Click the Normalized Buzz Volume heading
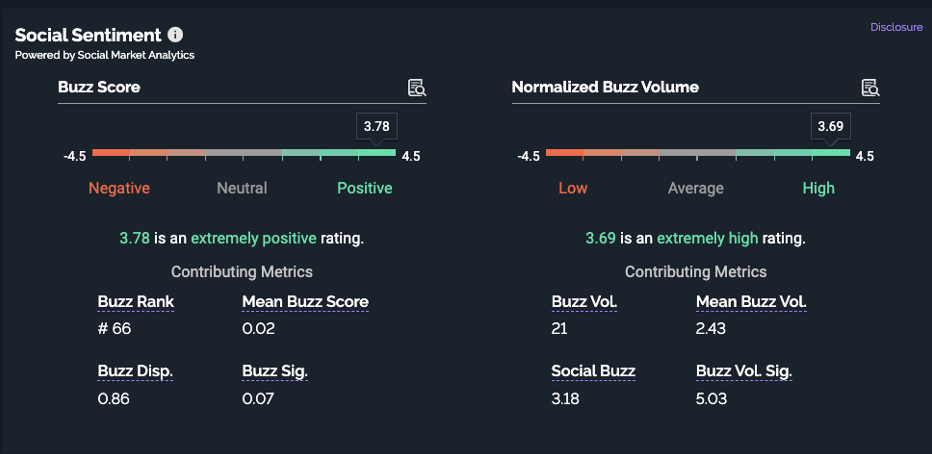The height and width of the screenshot is (454, 932). tap(605, 87)
